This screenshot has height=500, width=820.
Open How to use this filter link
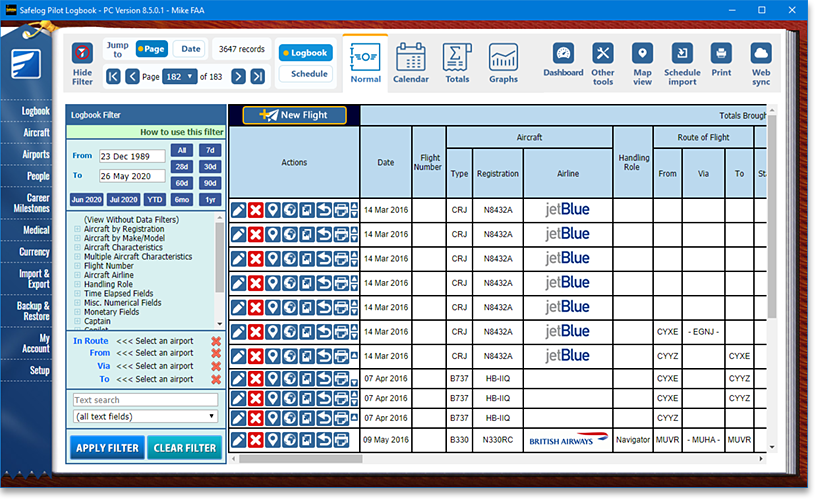pos(181,132)
